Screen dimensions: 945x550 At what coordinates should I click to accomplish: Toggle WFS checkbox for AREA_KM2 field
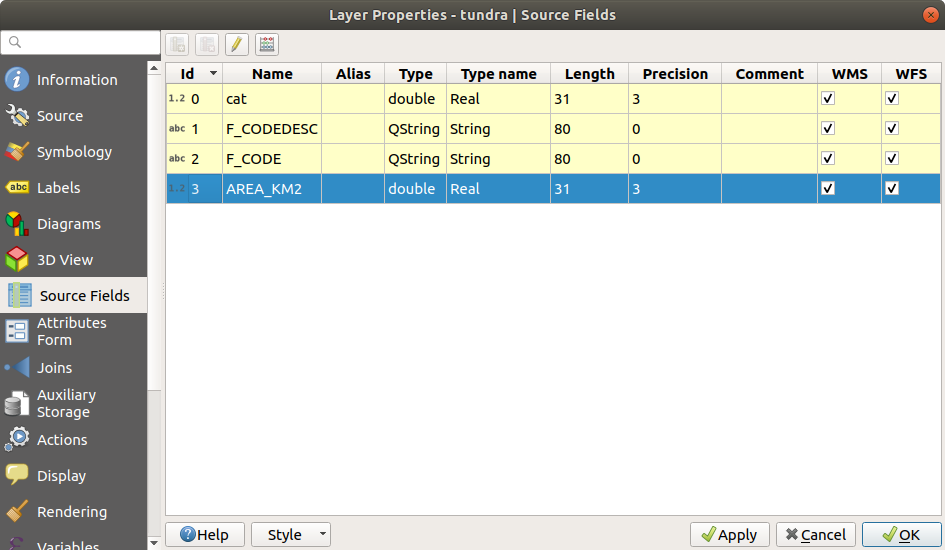click(892, 189)
